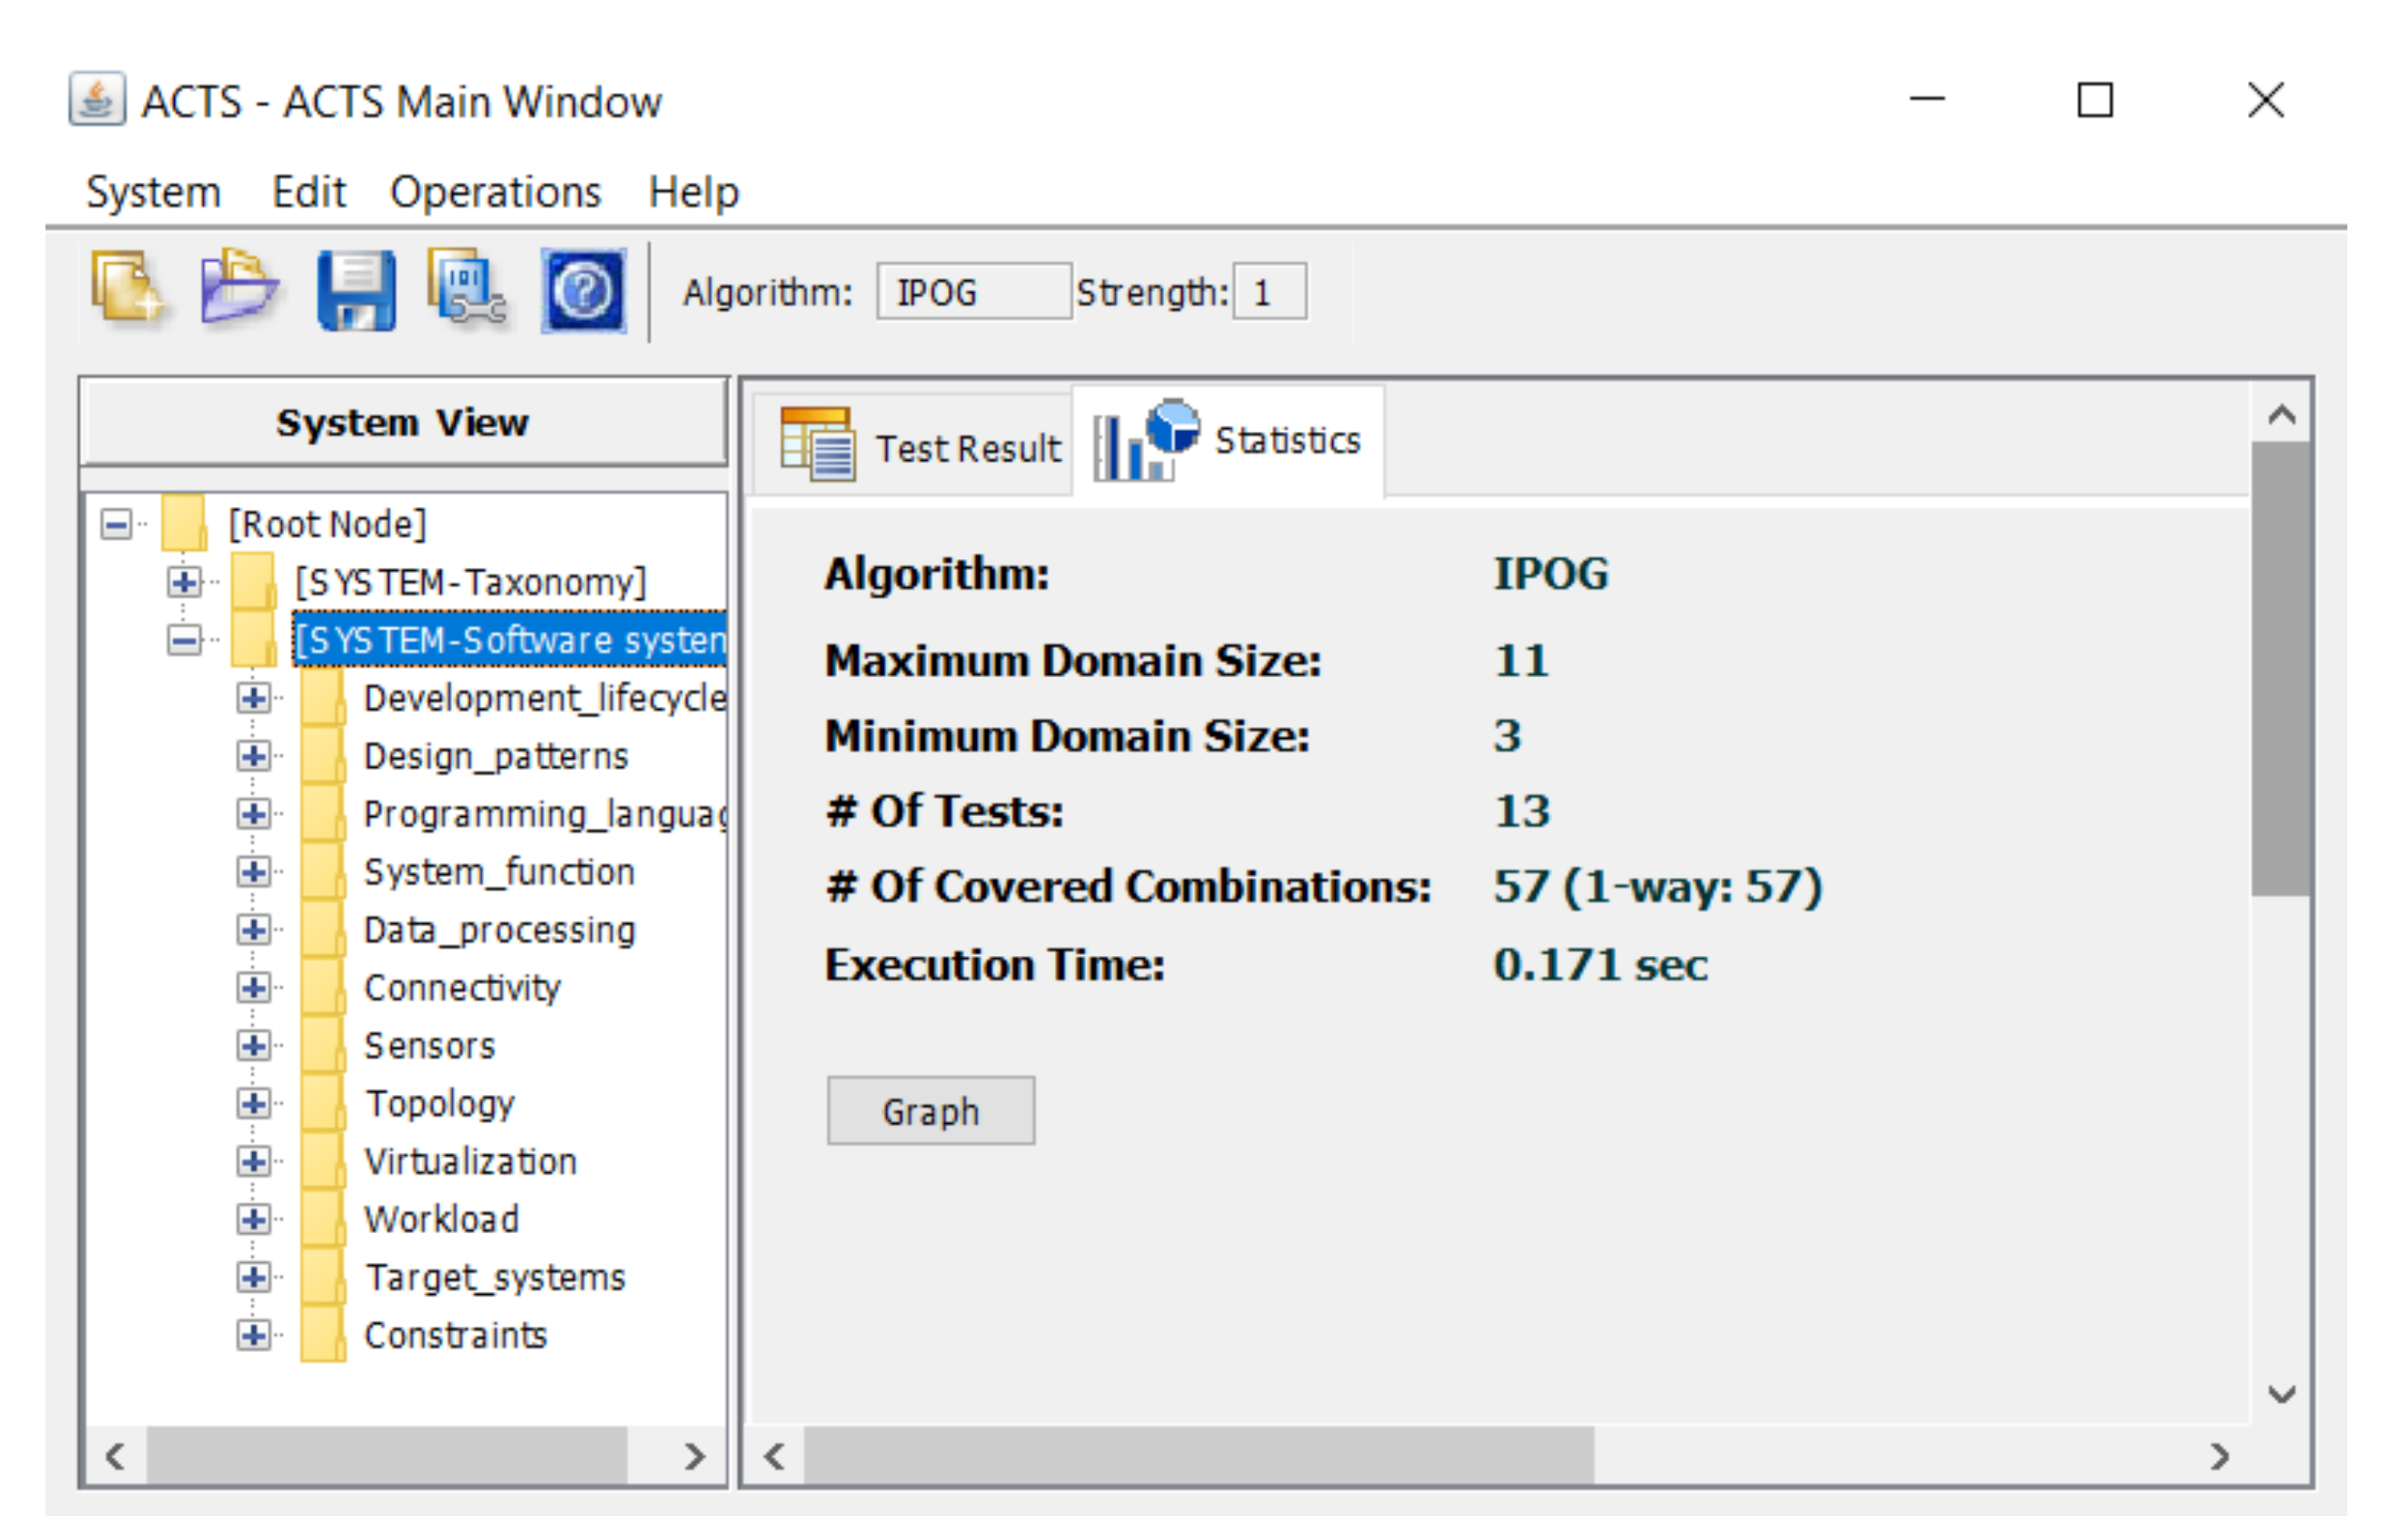Screen dimensions: 2408x1537
Task: Click the statistics panel vertical scrollbar thumb
Action: click(x=2280, y=670)
